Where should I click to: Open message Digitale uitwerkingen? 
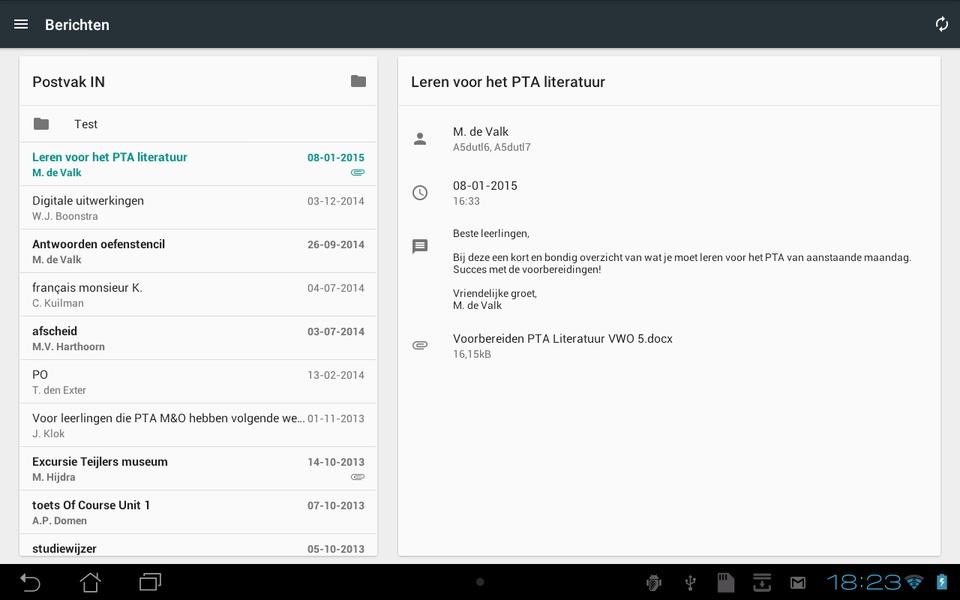pos(198,208)
